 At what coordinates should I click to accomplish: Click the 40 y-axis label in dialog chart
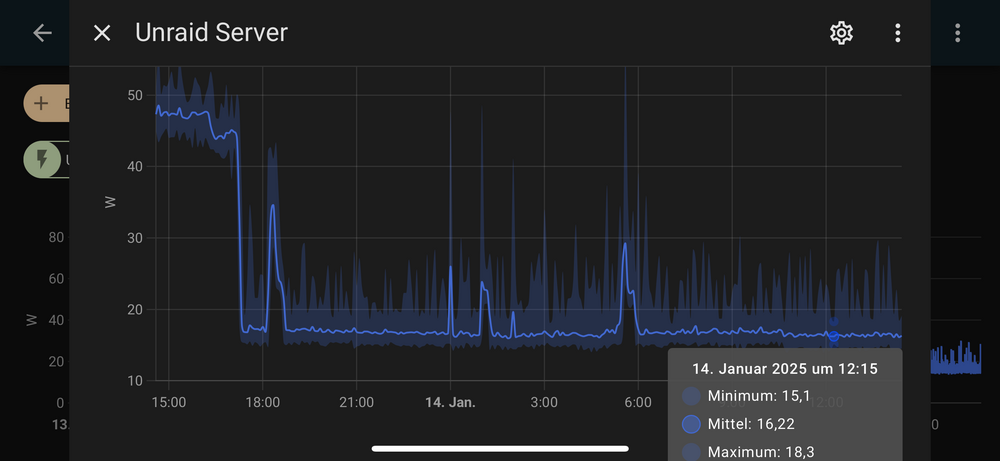135,167
